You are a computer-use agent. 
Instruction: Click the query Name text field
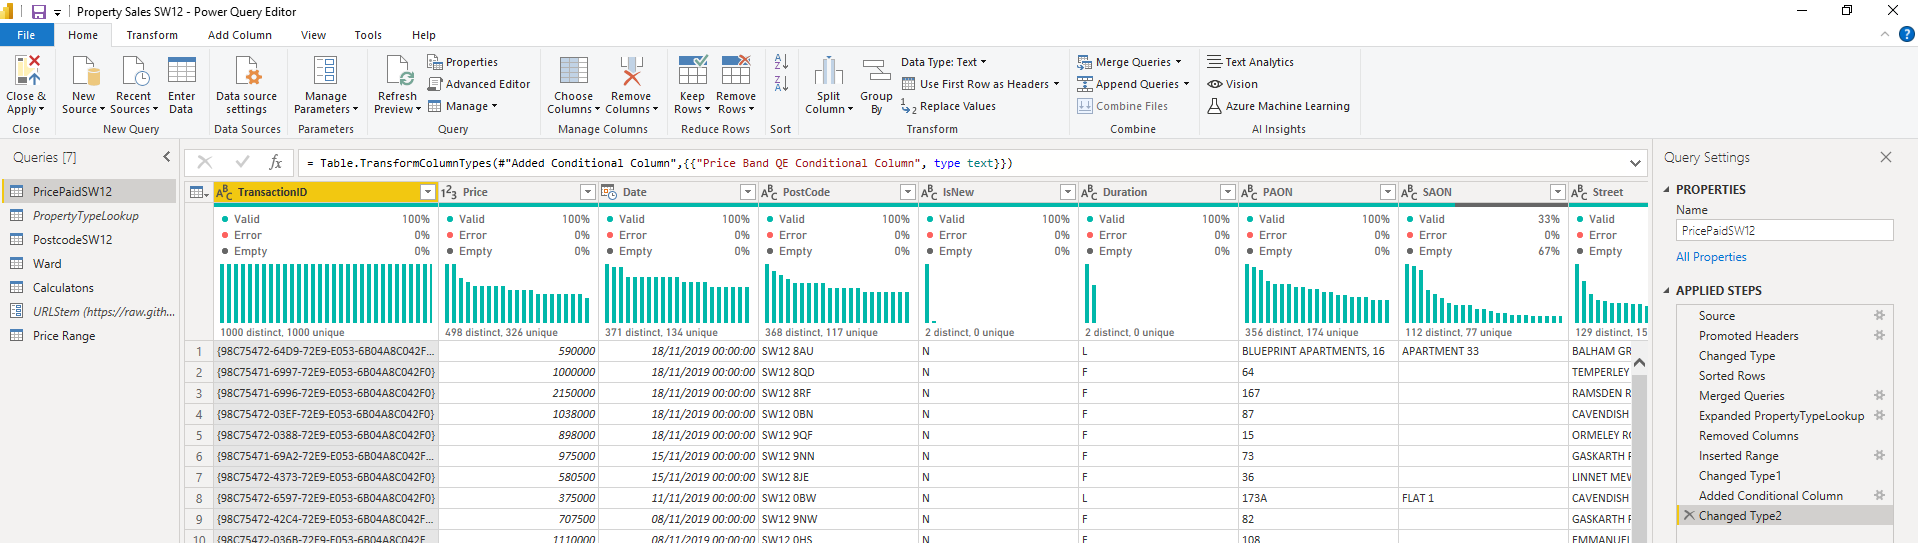1784,230
